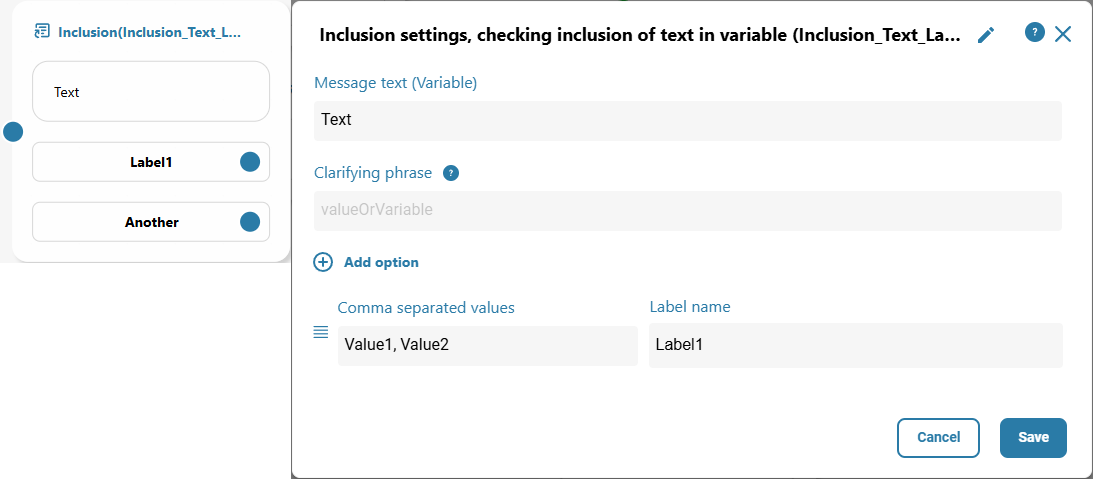
Task: Click the node's left input connector dot
Action: pos(13,132)
